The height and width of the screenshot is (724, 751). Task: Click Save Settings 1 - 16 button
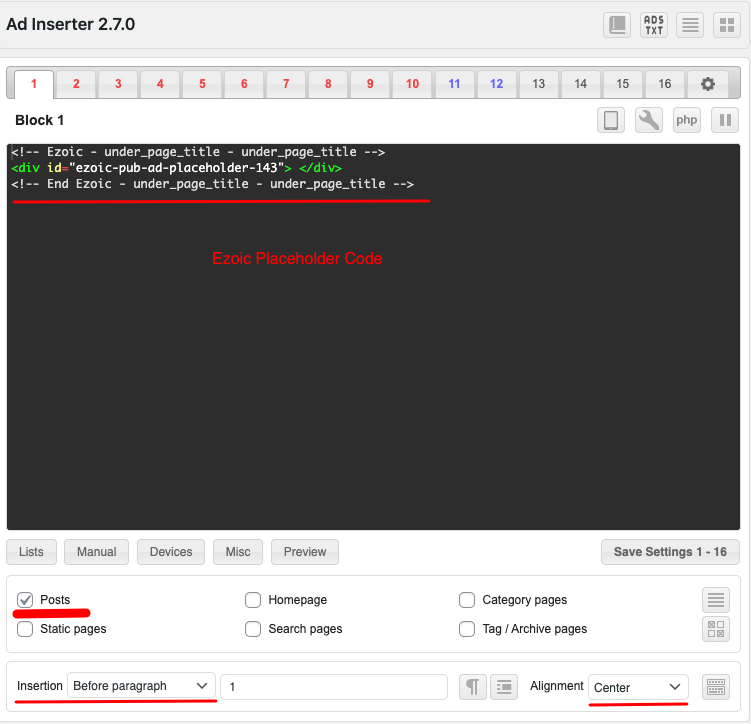click(x=670, y=552)
